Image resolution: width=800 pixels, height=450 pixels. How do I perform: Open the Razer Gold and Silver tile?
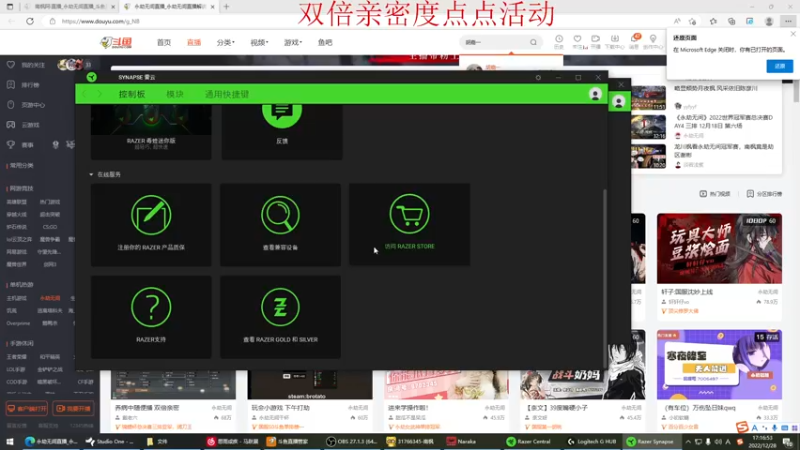(280, 317)
